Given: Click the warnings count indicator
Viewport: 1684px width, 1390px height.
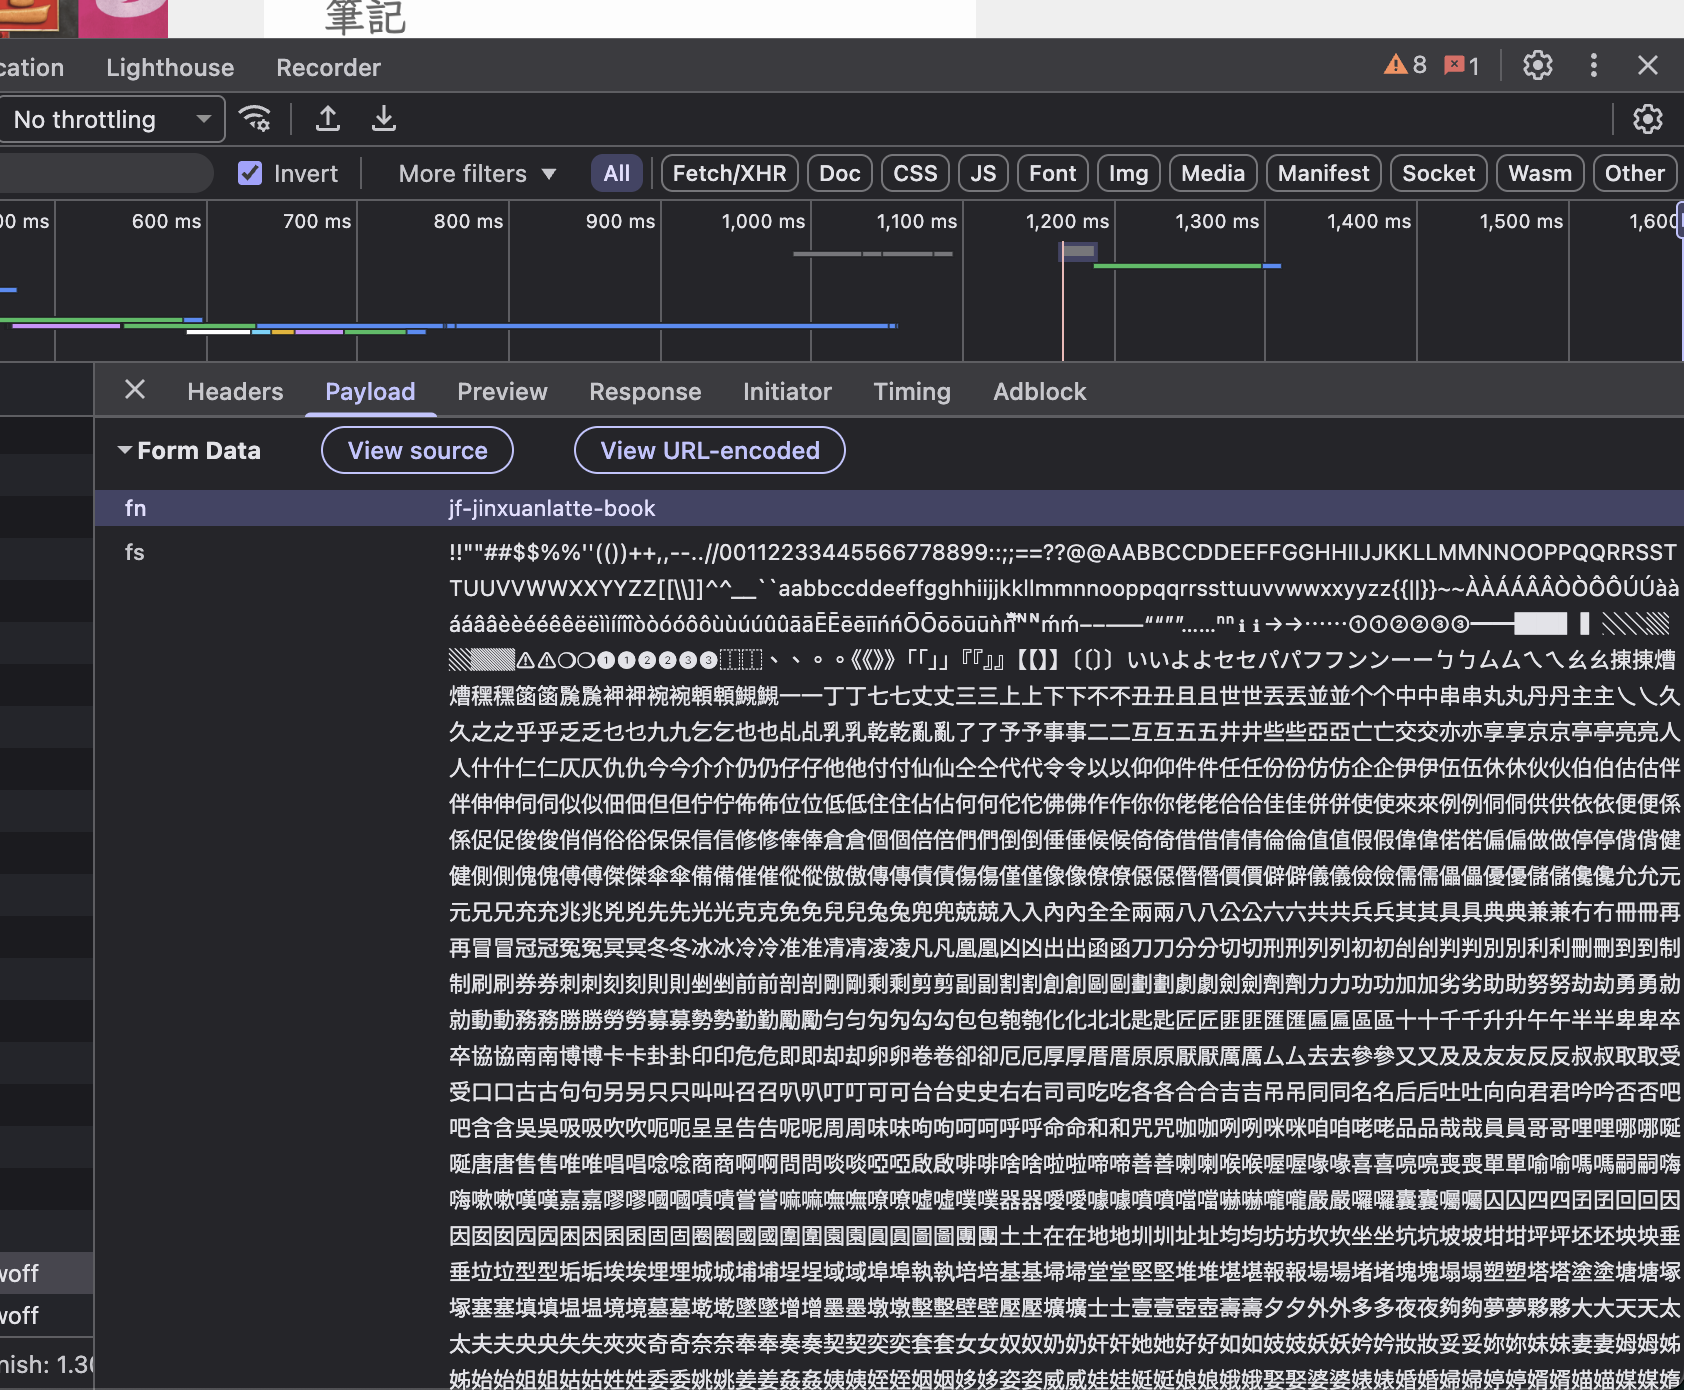Looking at the screenshot, I should pos(1405,66).
